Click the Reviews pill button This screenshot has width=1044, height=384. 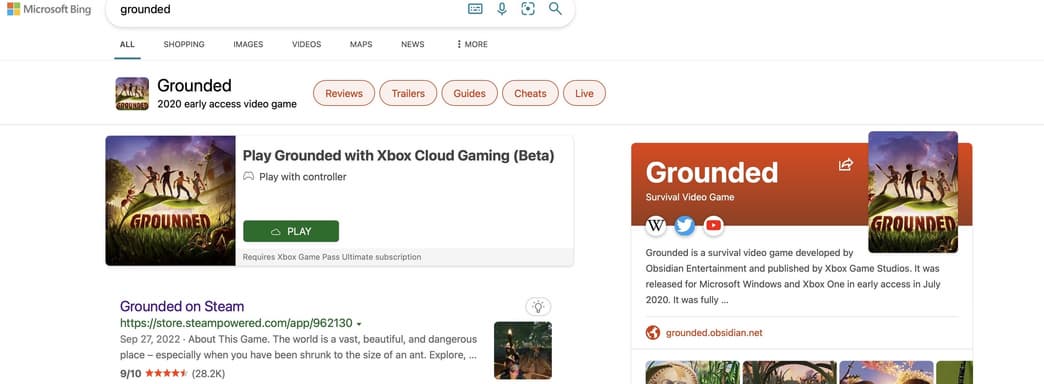(x=344, y=93)
